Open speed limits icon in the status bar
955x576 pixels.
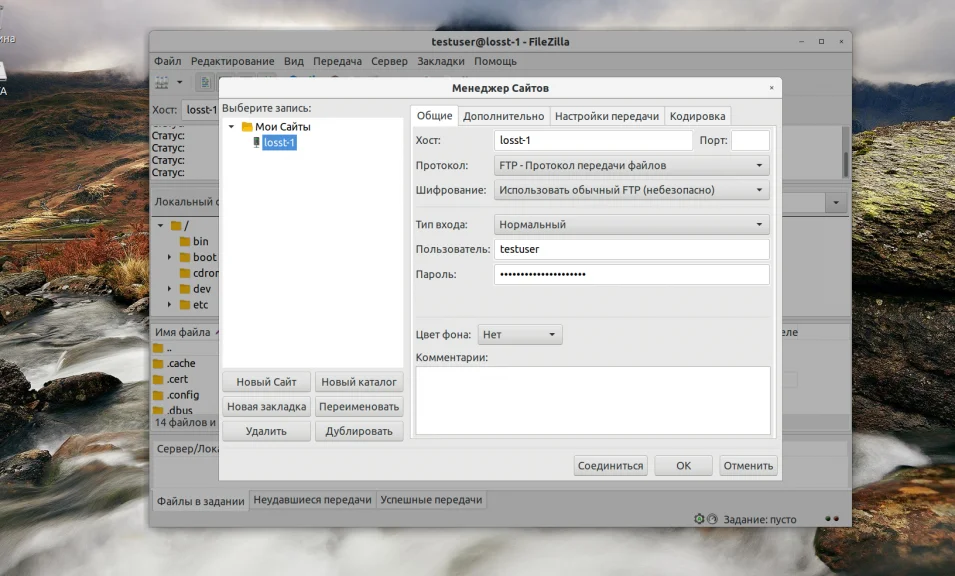712,519
